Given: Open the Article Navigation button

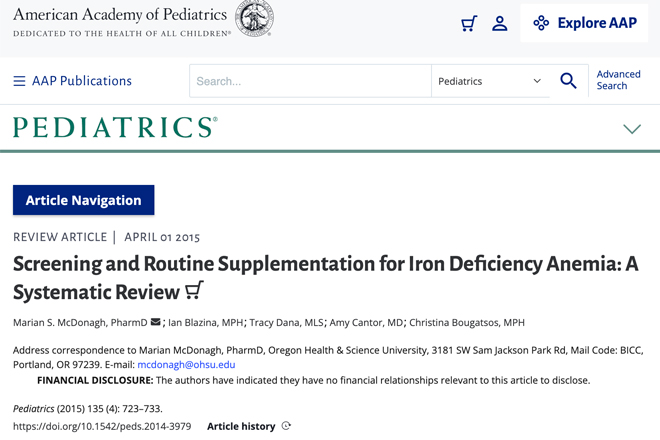Looking at the screenshot, I should point(83,200).
